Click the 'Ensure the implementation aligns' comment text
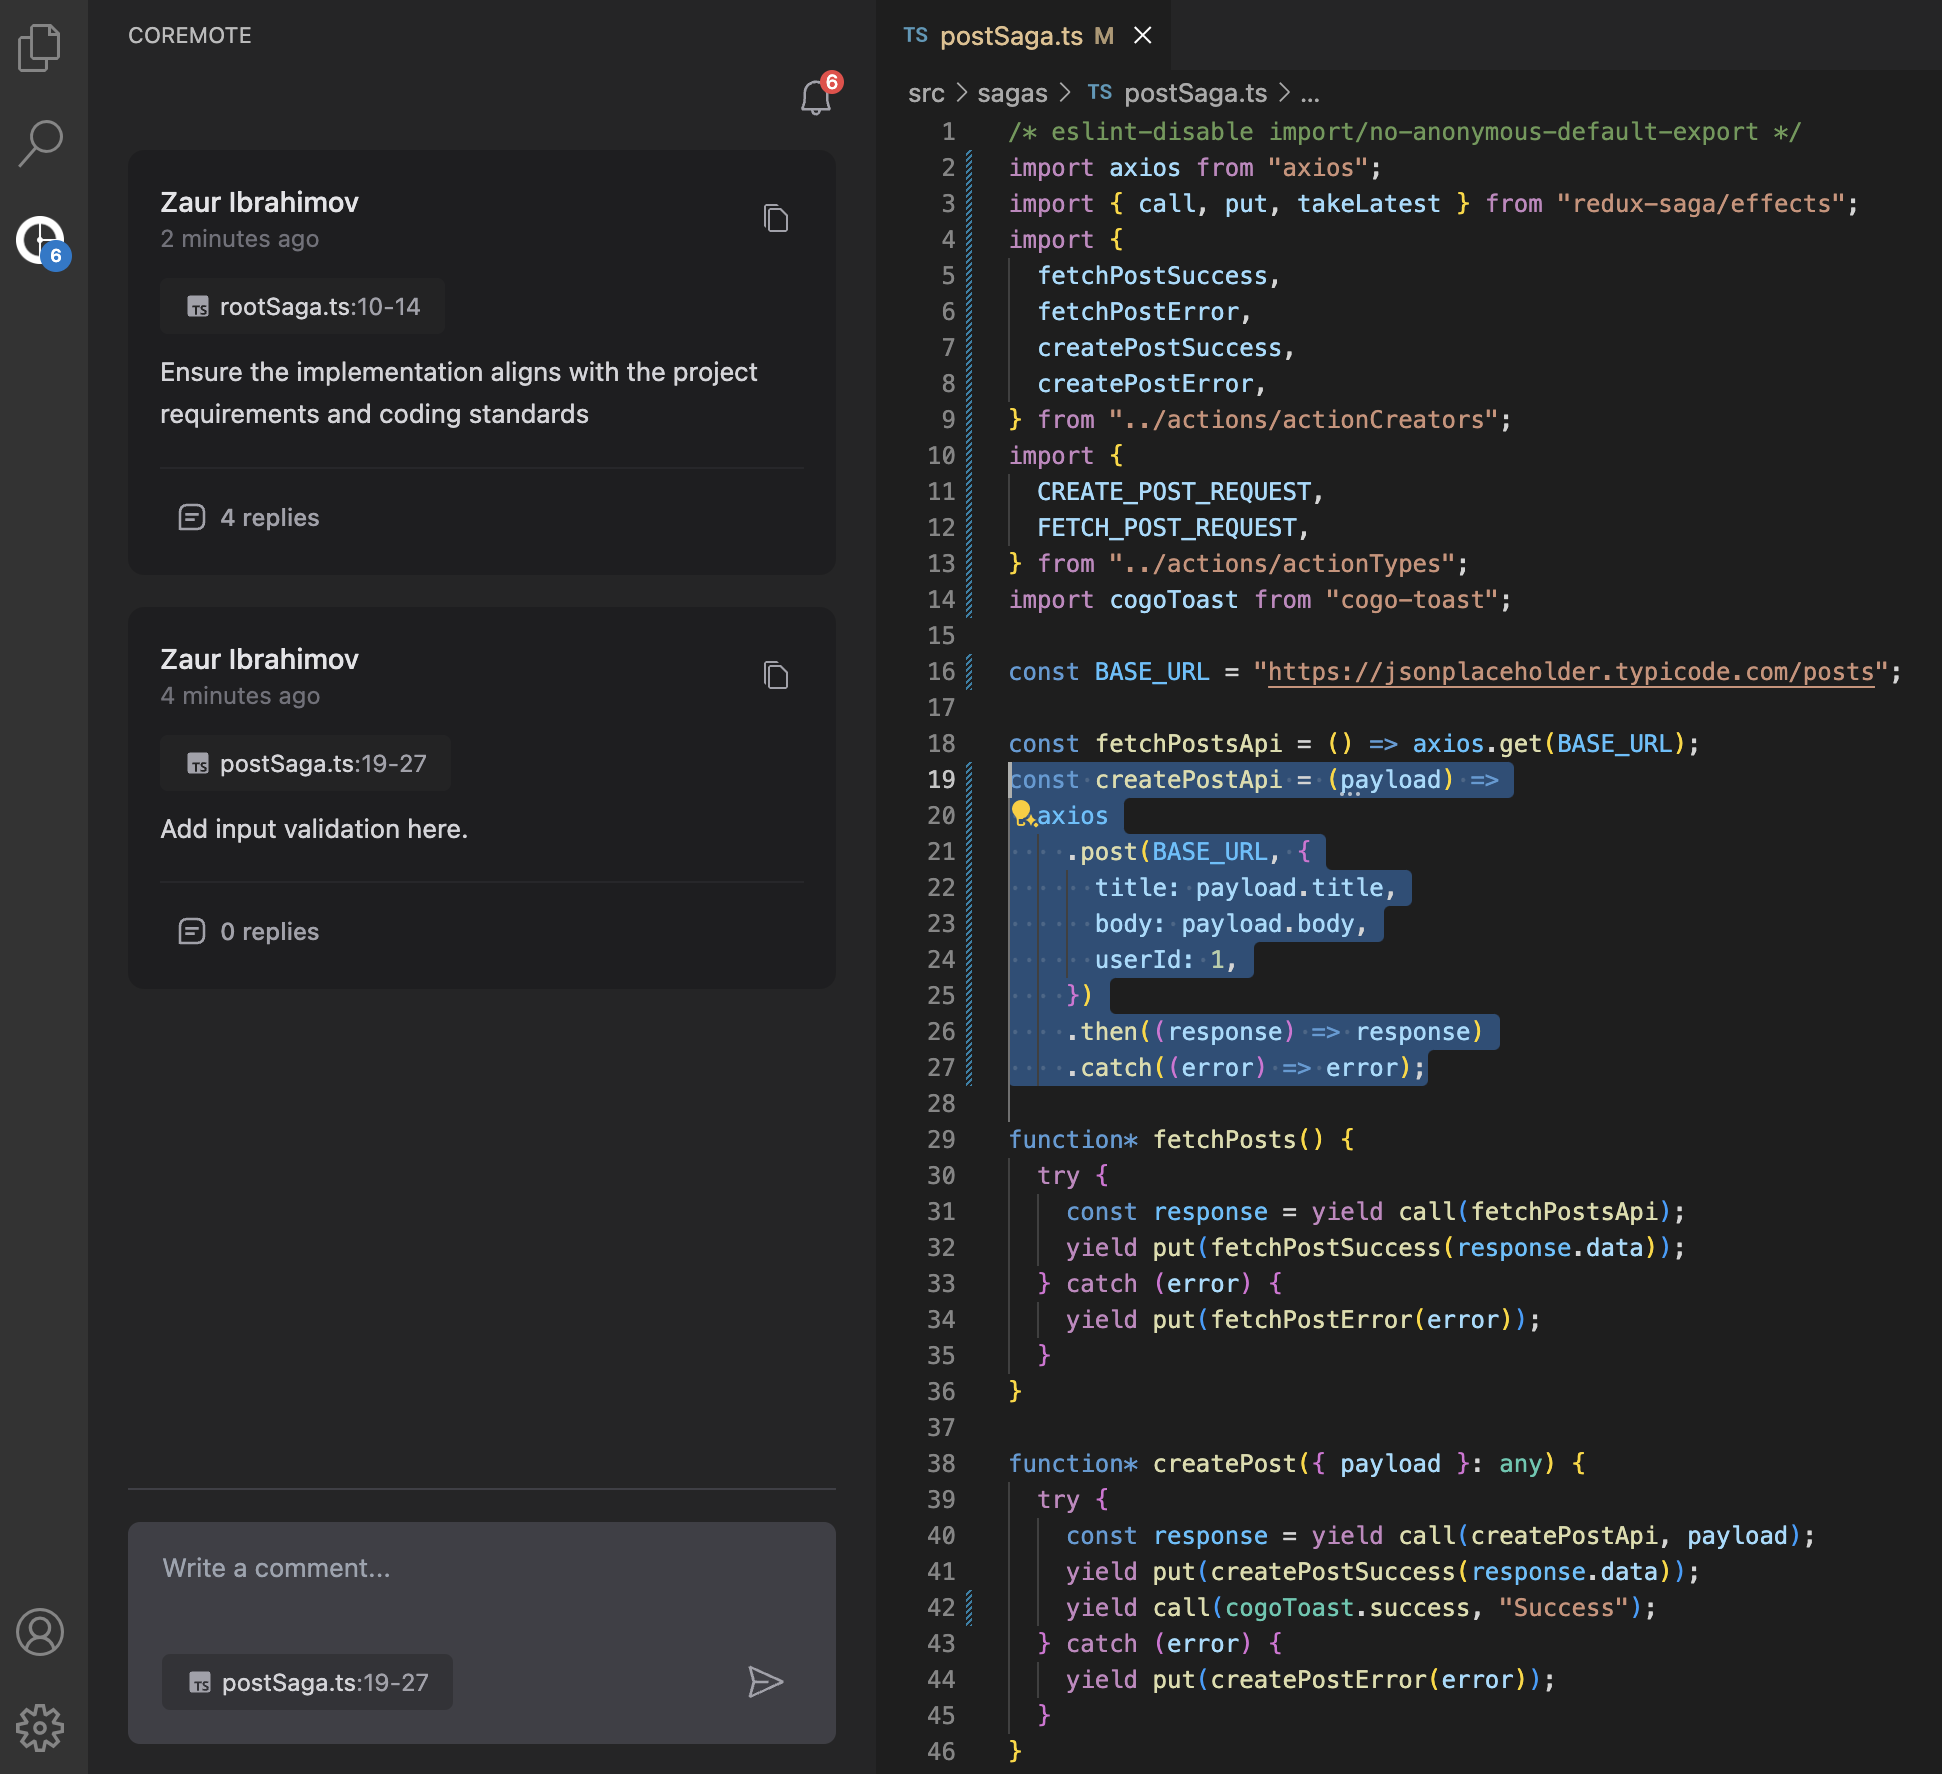 [x=459, y=393]
